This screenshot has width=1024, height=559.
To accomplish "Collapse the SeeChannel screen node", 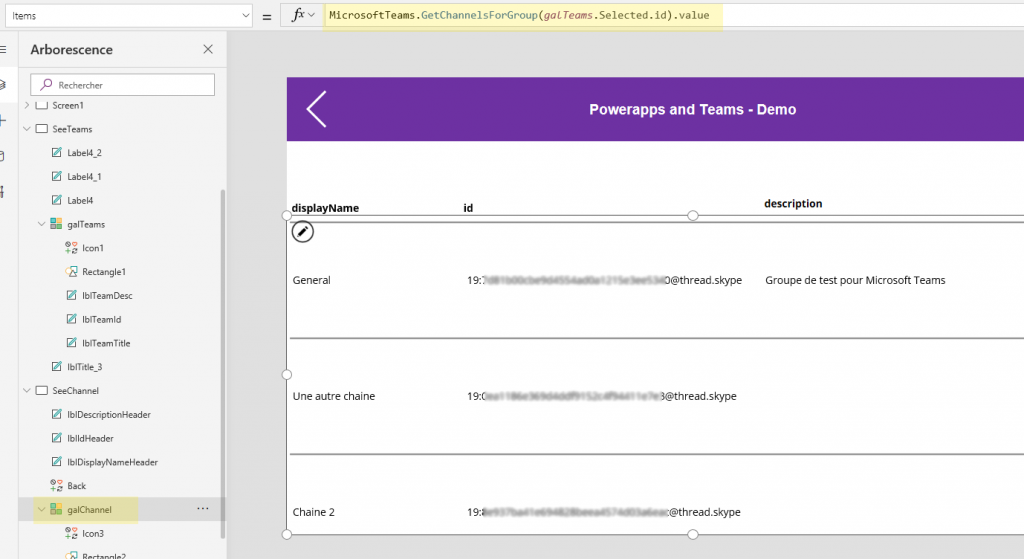I will tap(27, 391).
